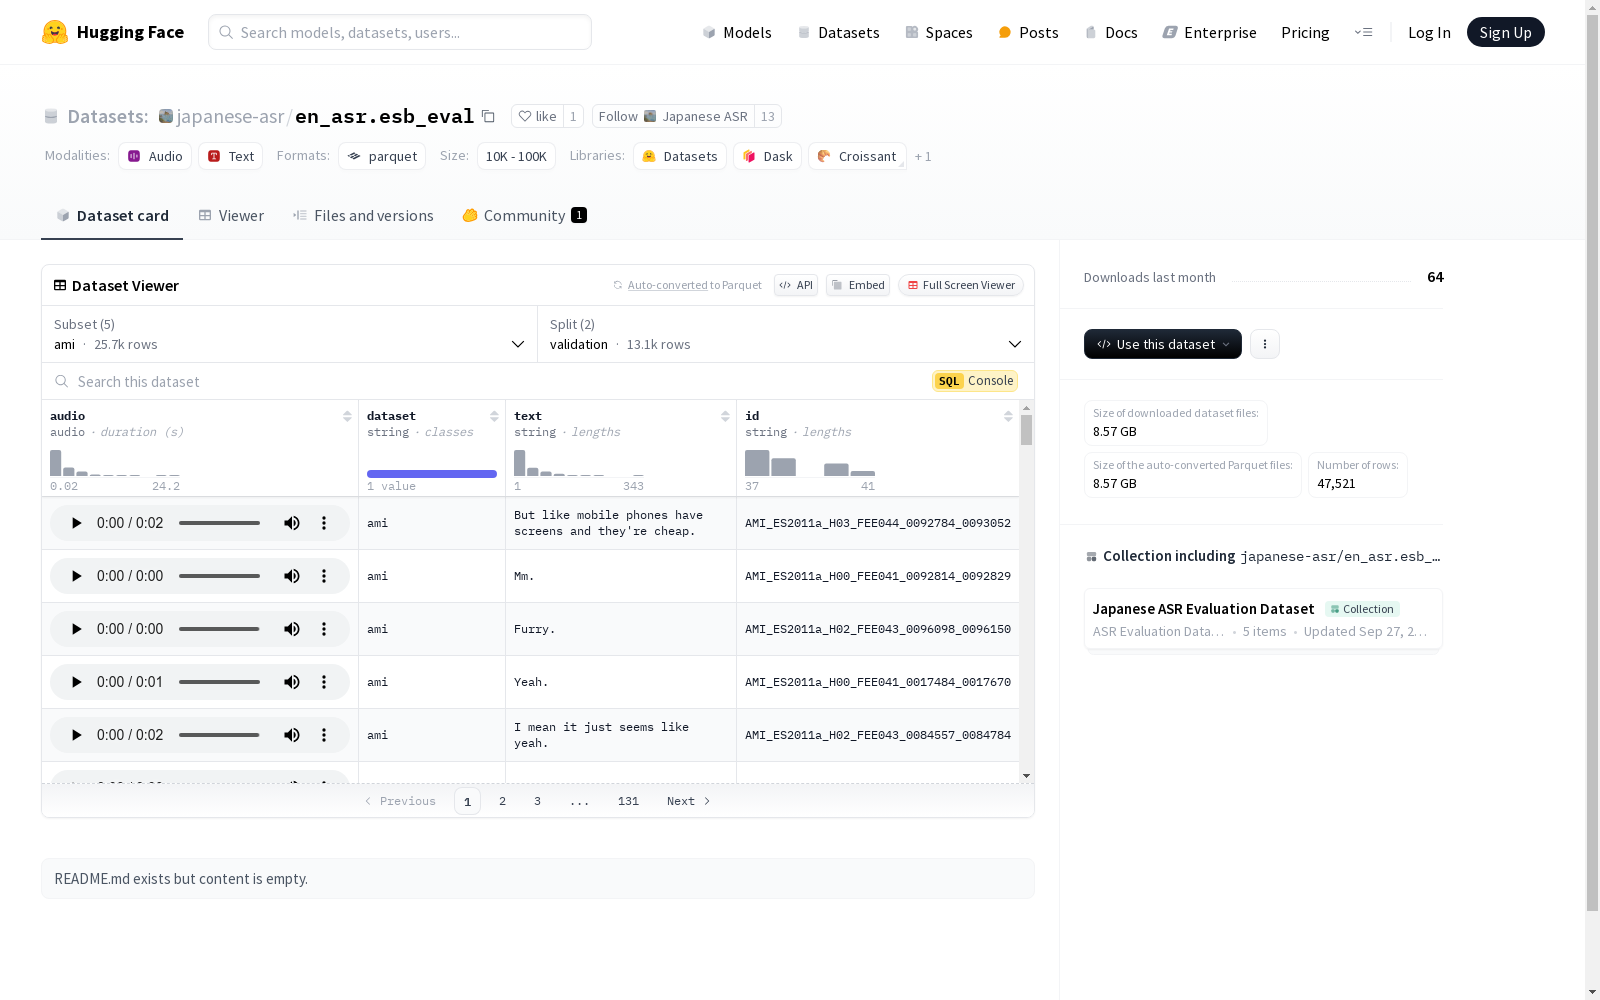Open audio options menu for the 'Yeah.' row

(324, 682)
